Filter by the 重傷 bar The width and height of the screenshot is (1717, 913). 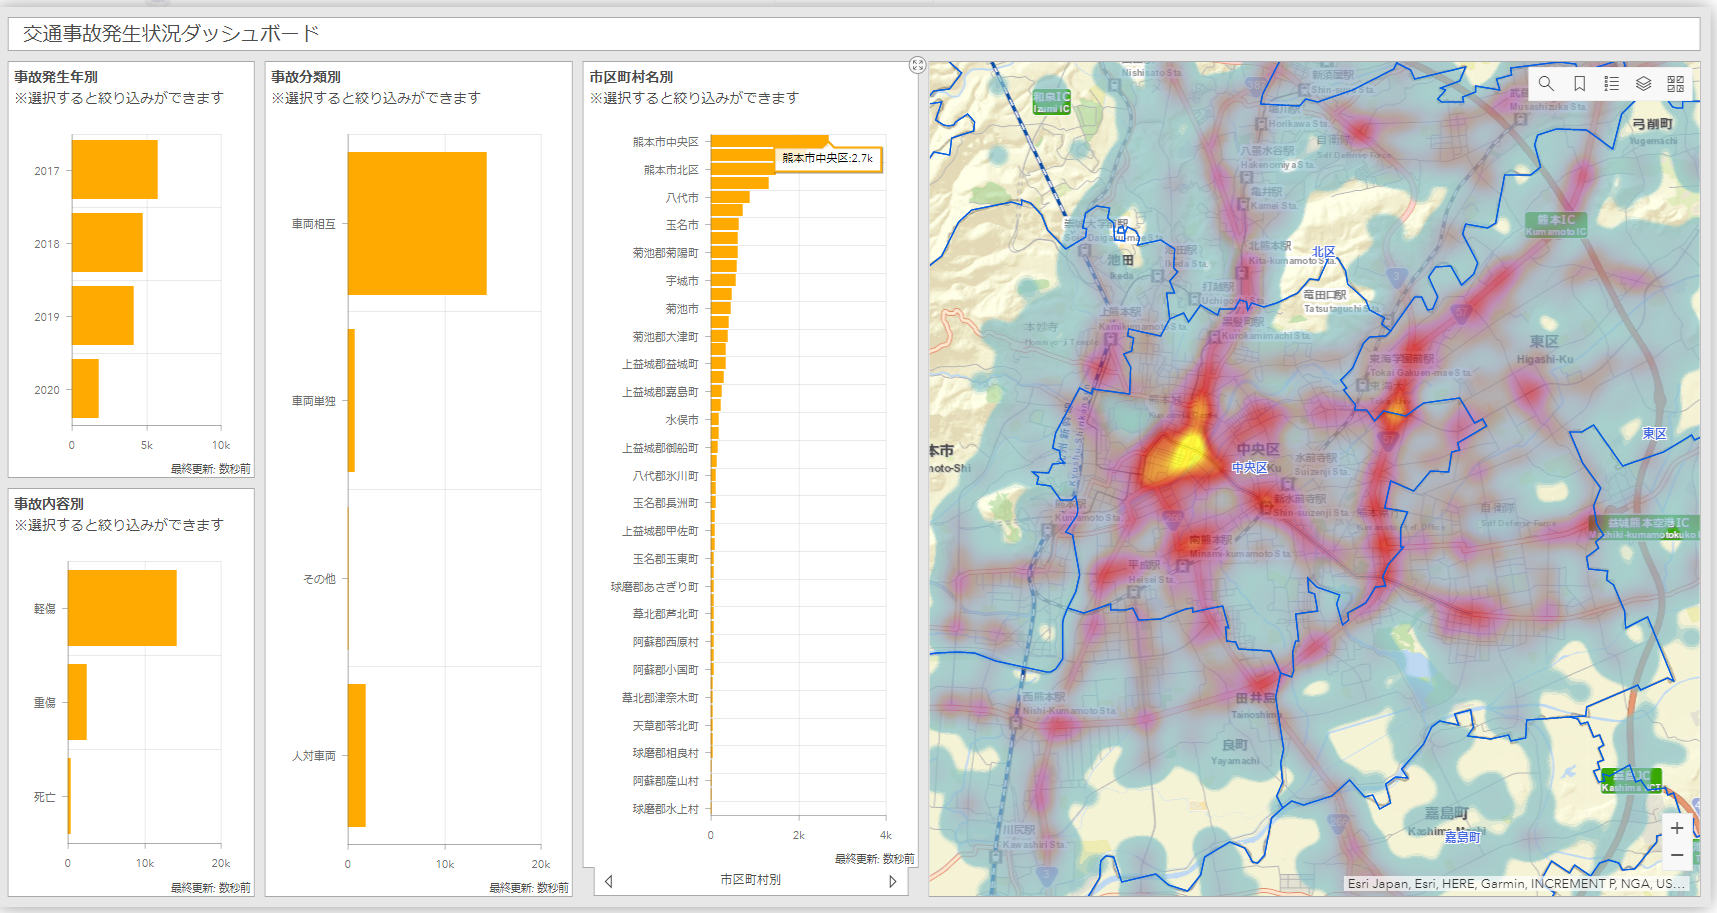point(77,702)
